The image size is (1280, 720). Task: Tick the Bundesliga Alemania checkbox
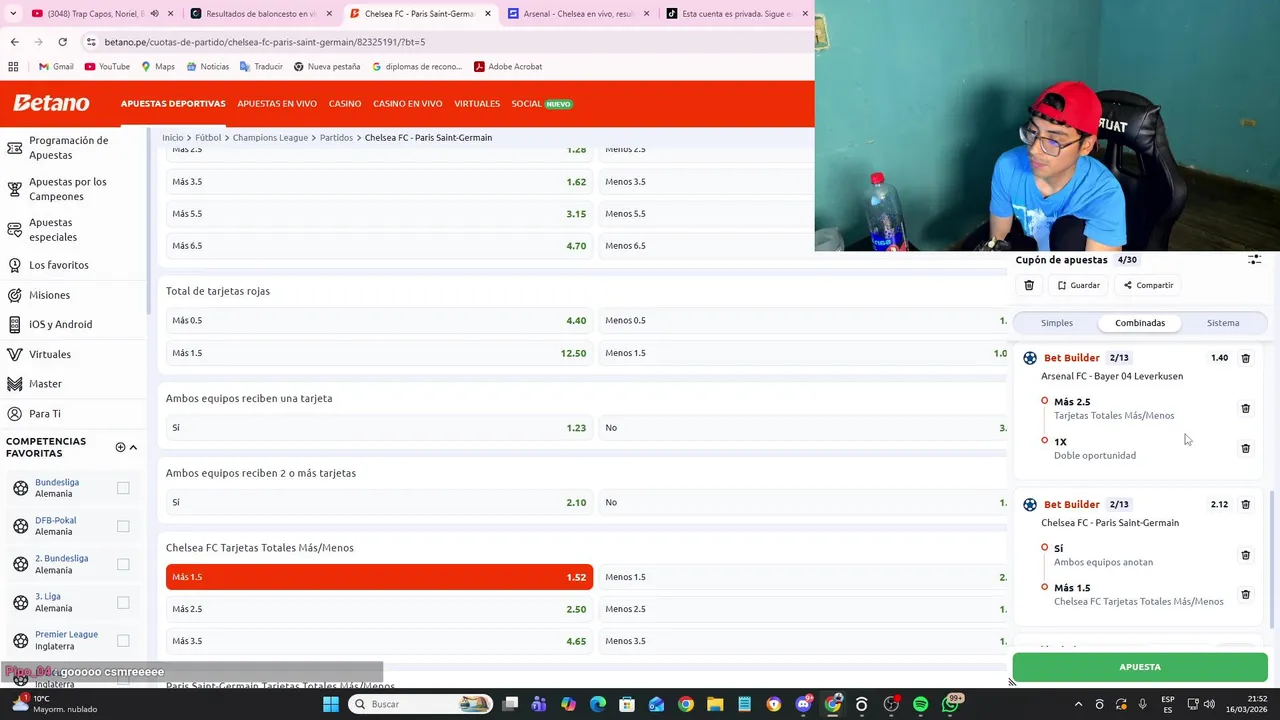pos(123,488)
